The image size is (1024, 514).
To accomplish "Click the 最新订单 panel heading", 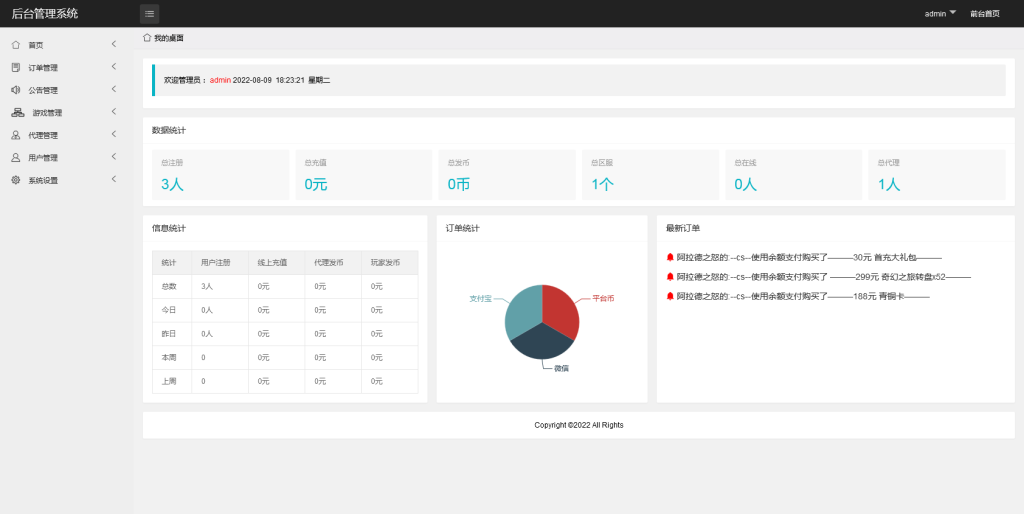I will pyautogui.click(x=683, y=229).
